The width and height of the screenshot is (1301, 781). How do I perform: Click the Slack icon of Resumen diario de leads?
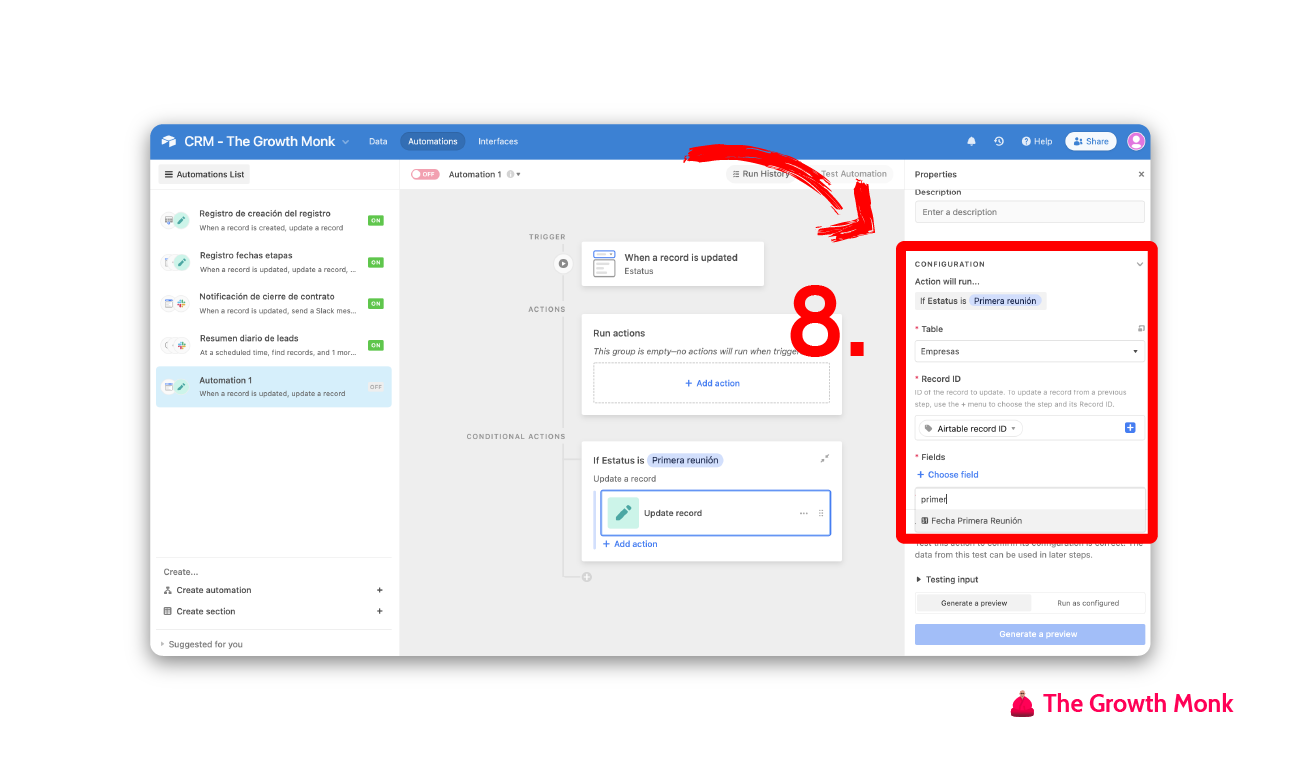click(182, 345)
